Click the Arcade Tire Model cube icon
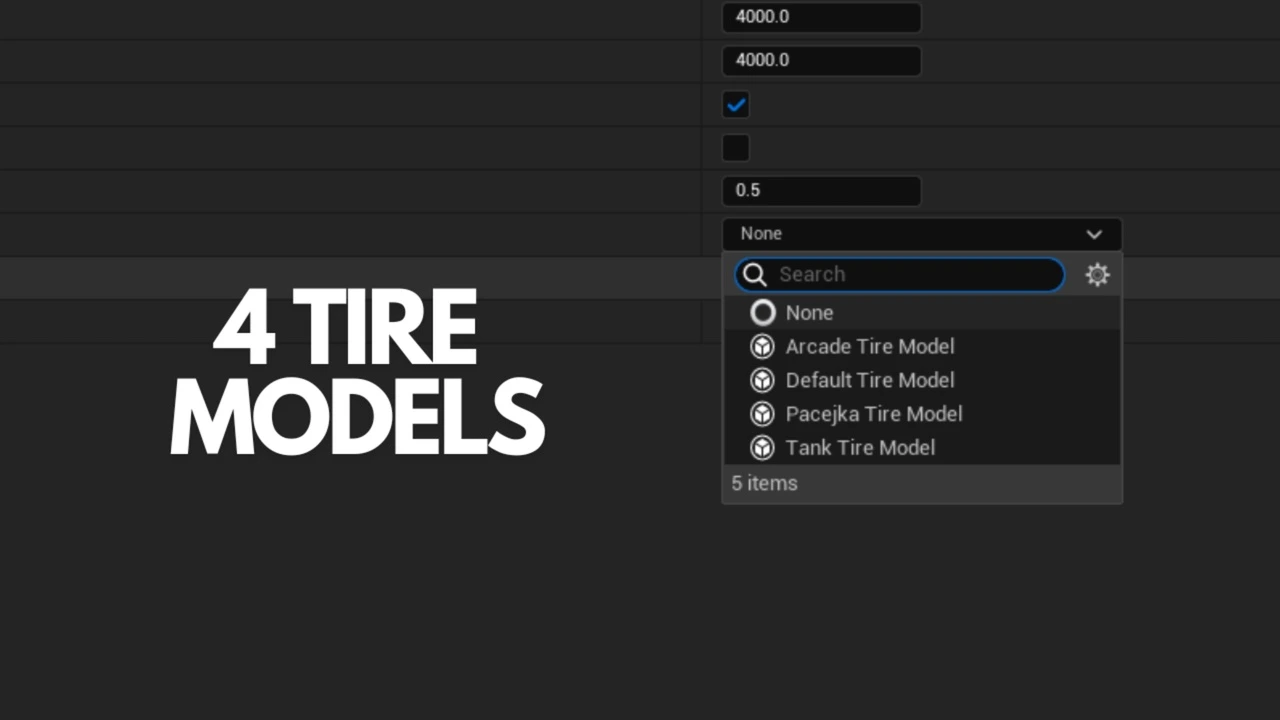Image resolution: width=1280 pixels, height=720 pixels. [x=763, y=347]
